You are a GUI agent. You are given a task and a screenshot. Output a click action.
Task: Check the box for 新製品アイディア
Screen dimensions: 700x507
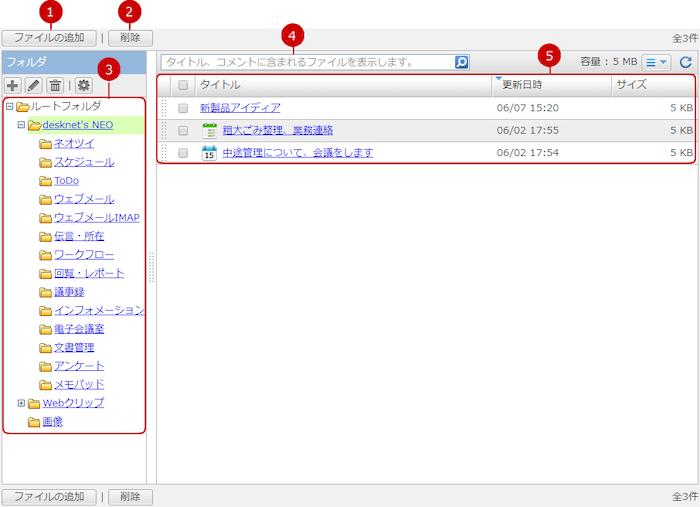(183, 108)
